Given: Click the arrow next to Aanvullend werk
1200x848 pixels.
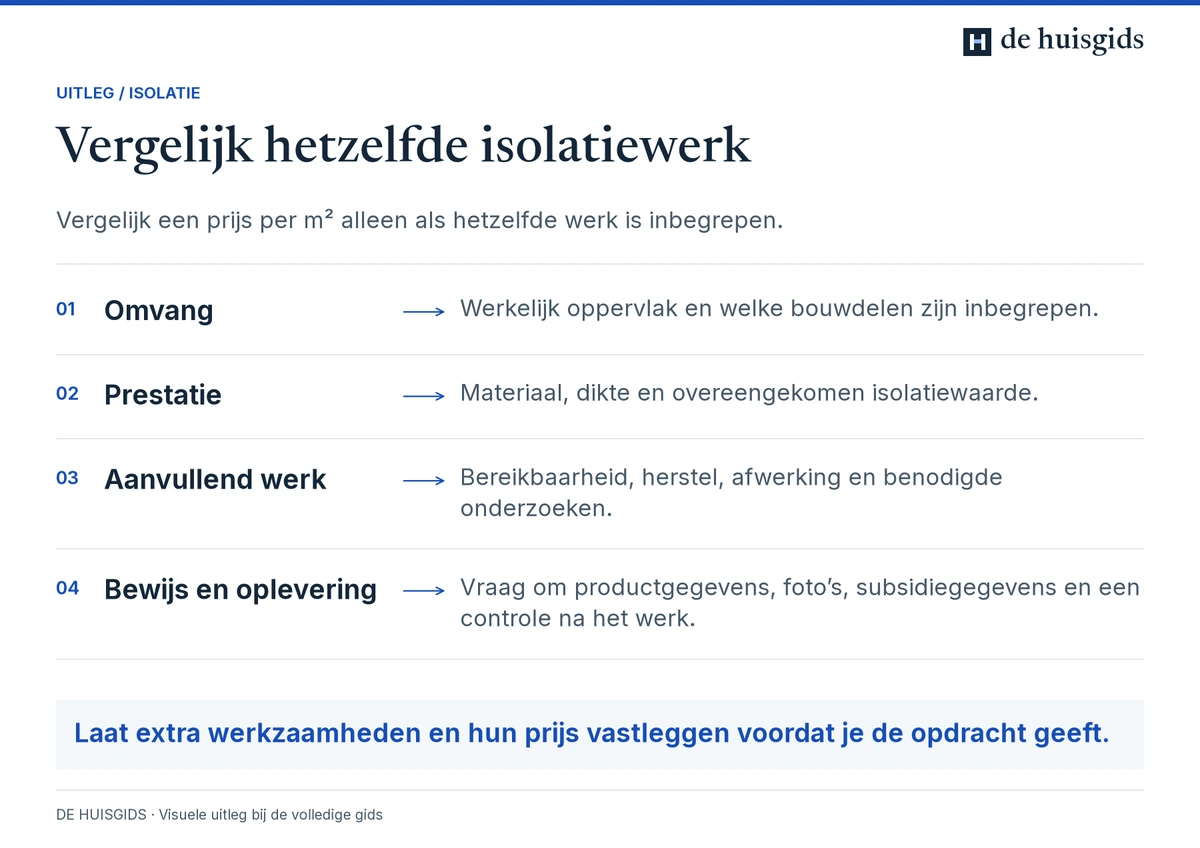Looking at the screenshot, I should 424,481.
